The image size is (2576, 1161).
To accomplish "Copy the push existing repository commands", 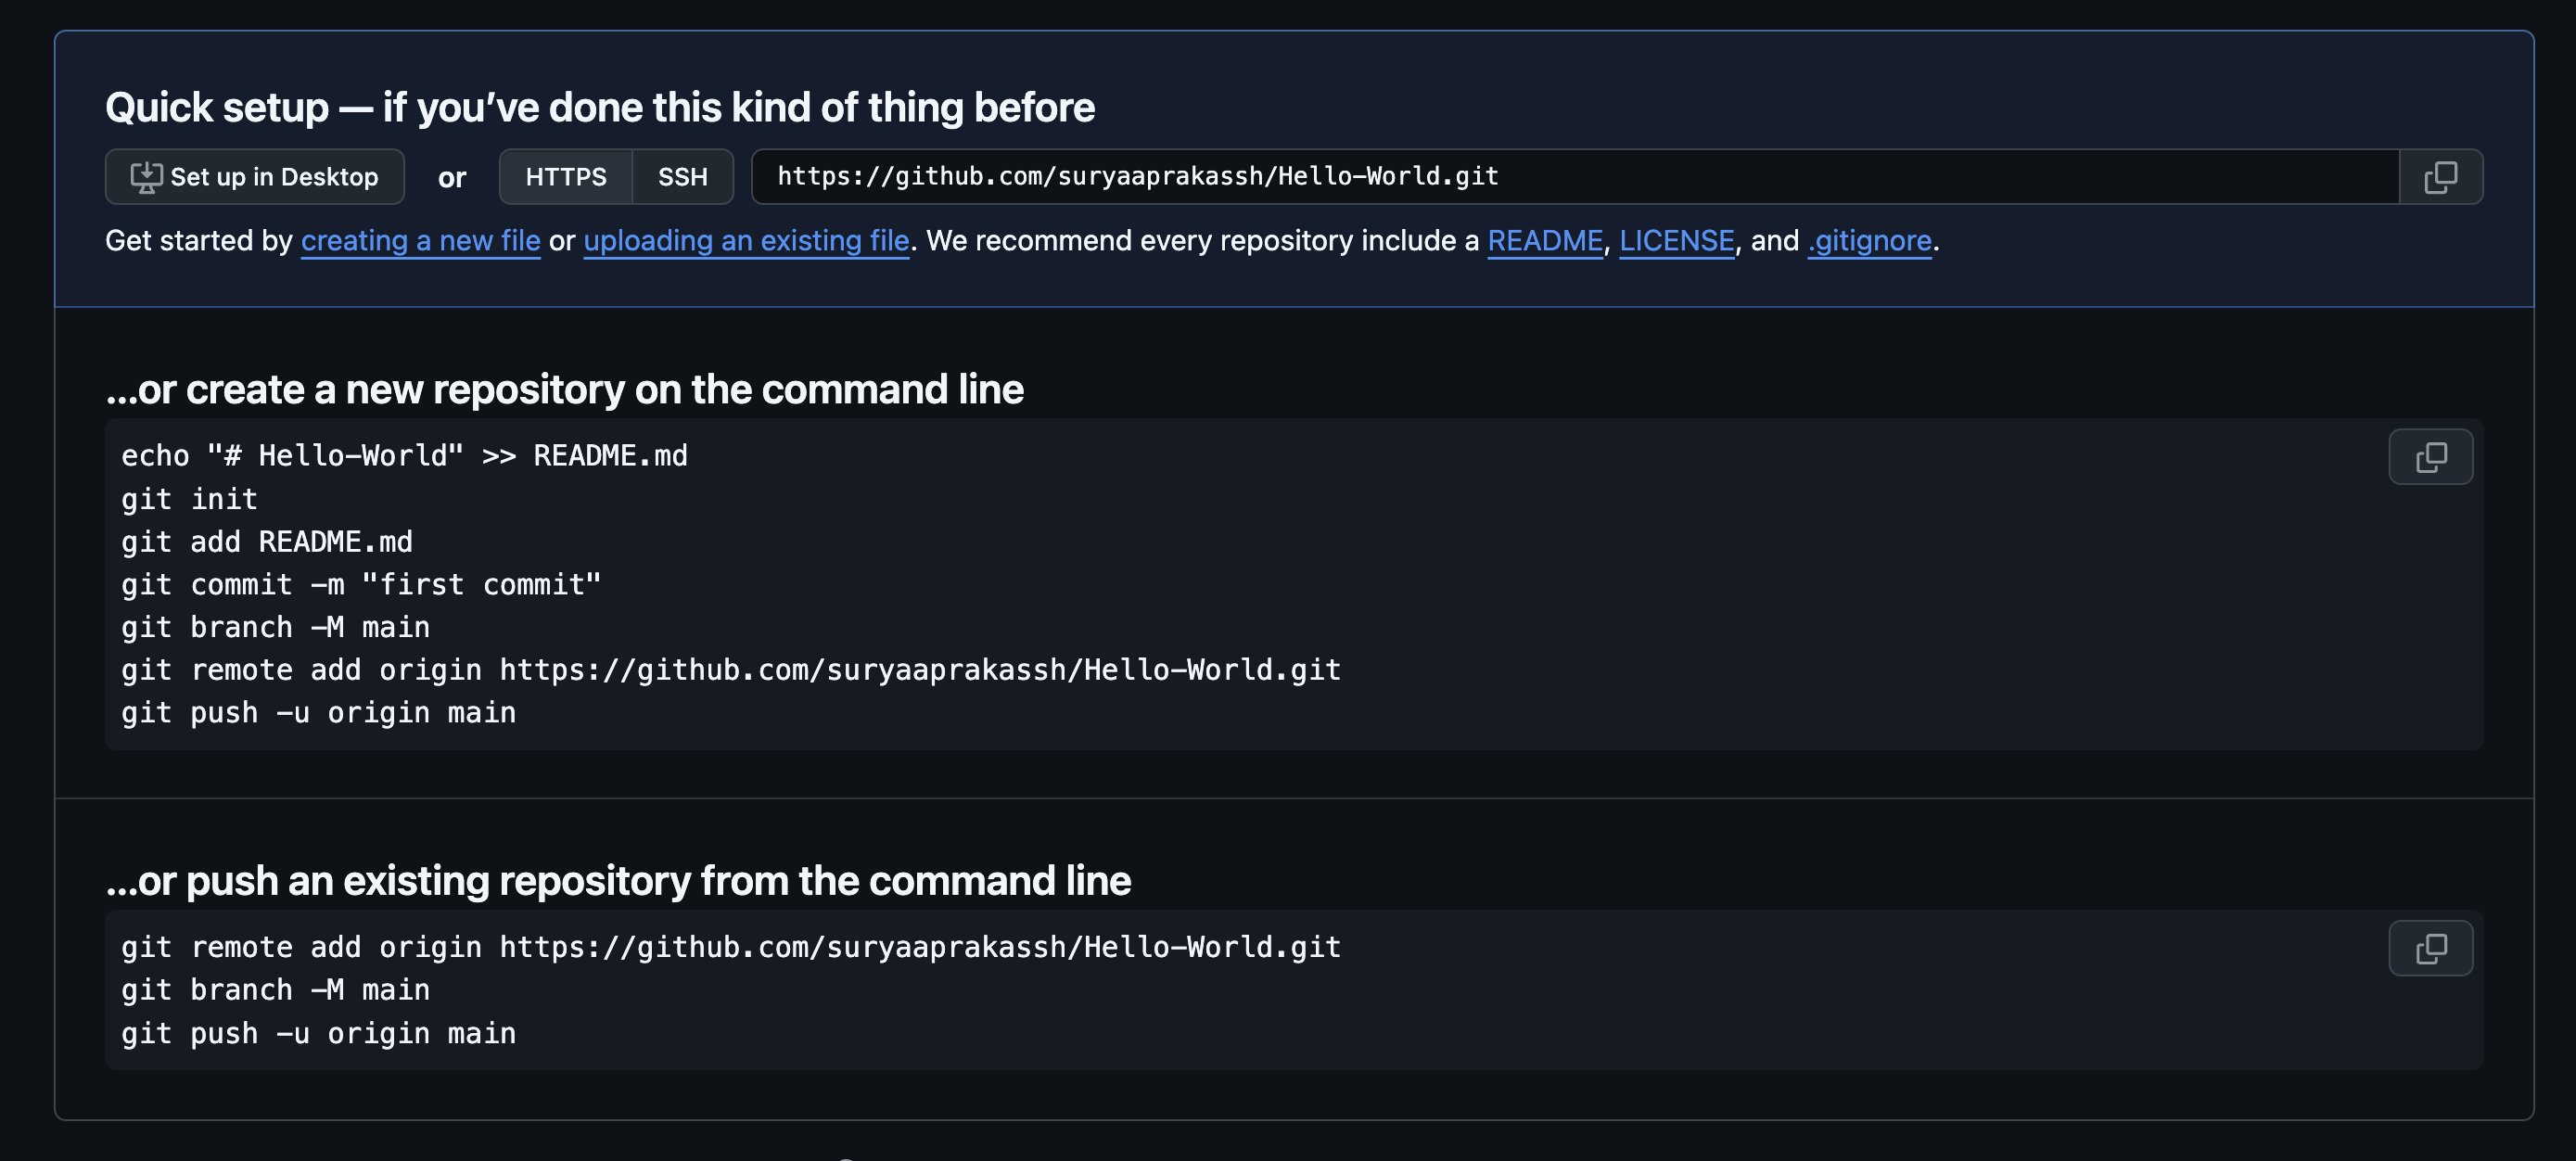I will [x=2430, y=948].
